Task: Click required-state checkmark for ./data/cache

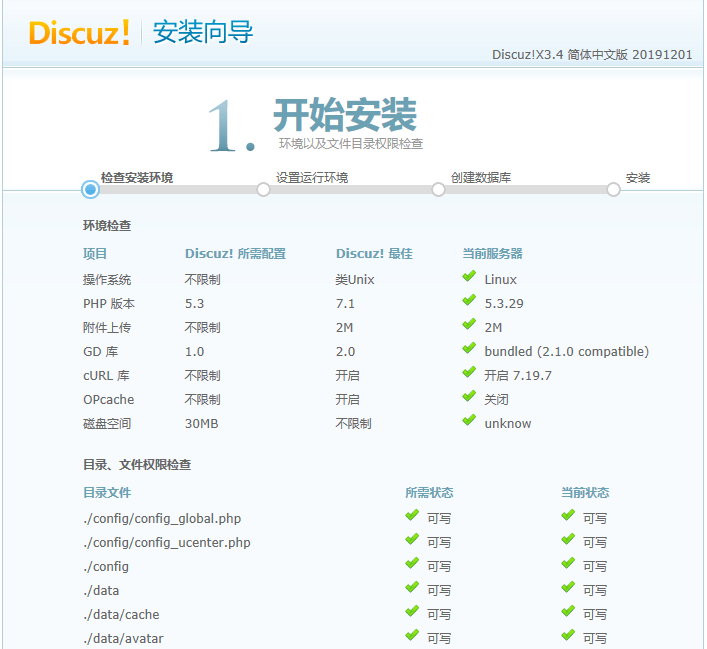Action: (412, 611)
